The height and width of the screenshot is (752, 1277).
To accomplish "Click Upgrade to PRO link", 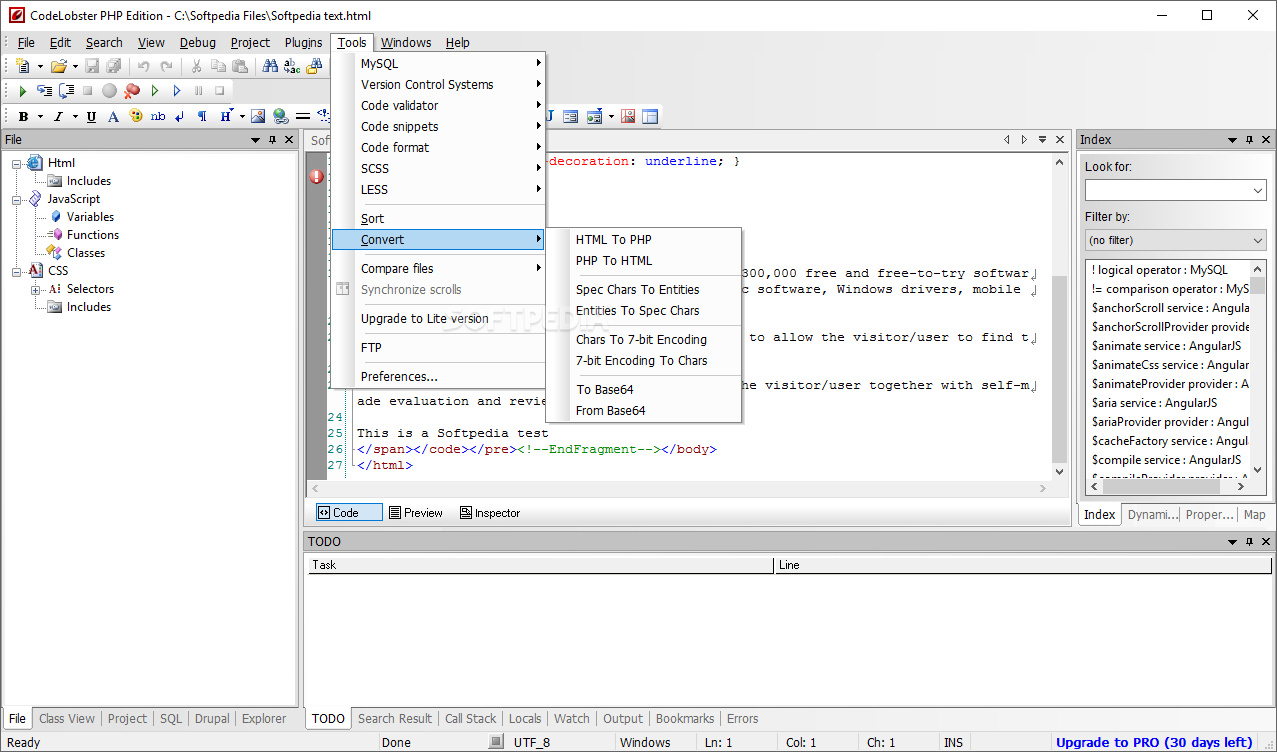I will coord(1154,742).
